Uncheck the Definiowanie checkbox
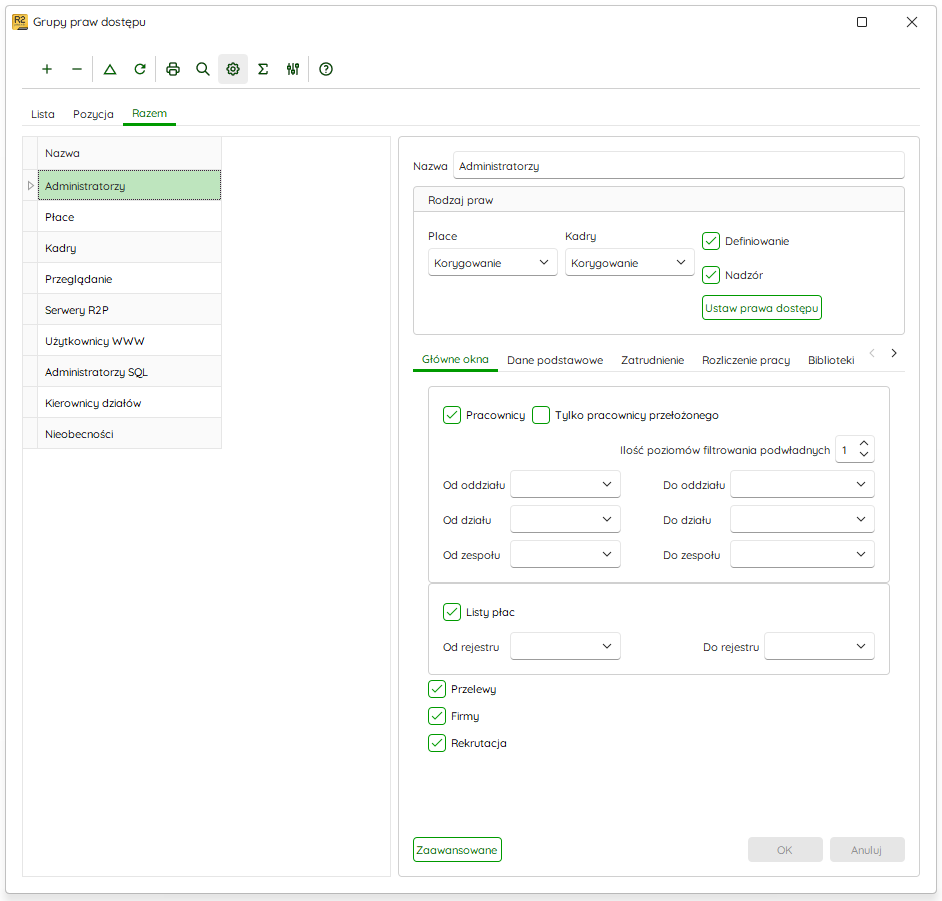 (x=711, y=241)
